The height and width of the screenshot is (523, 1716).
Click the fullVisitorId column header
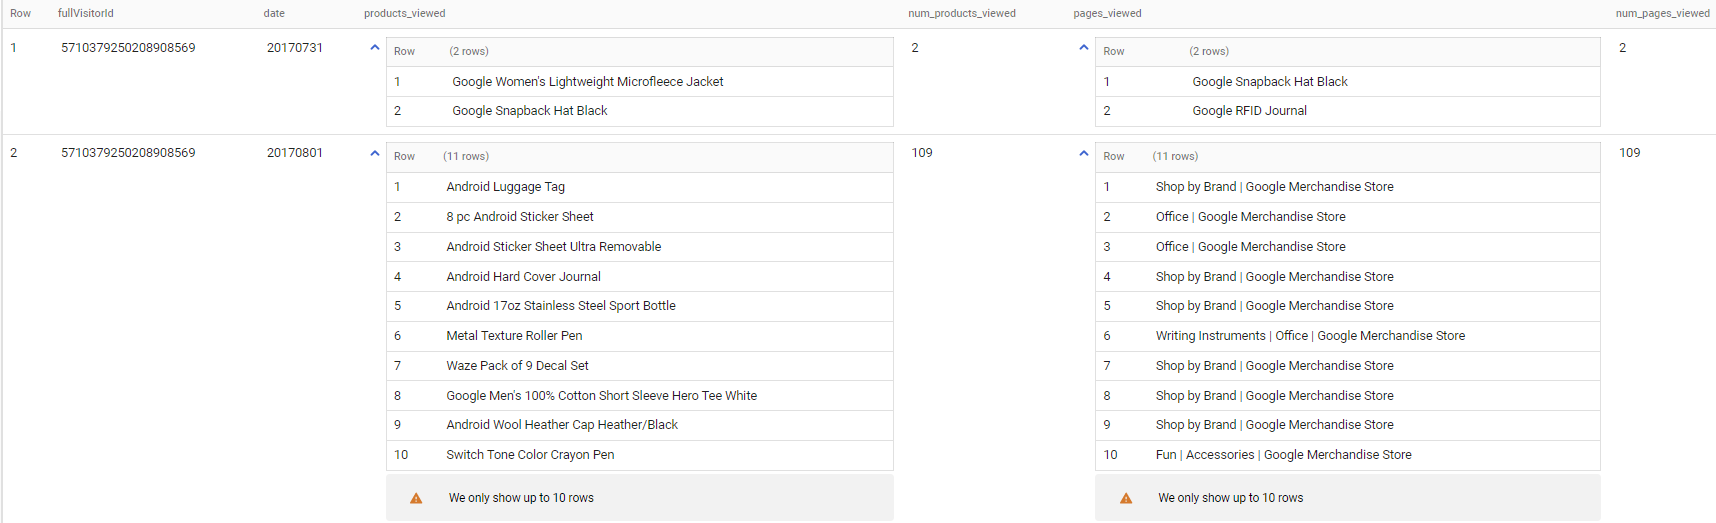pos(86,13)
